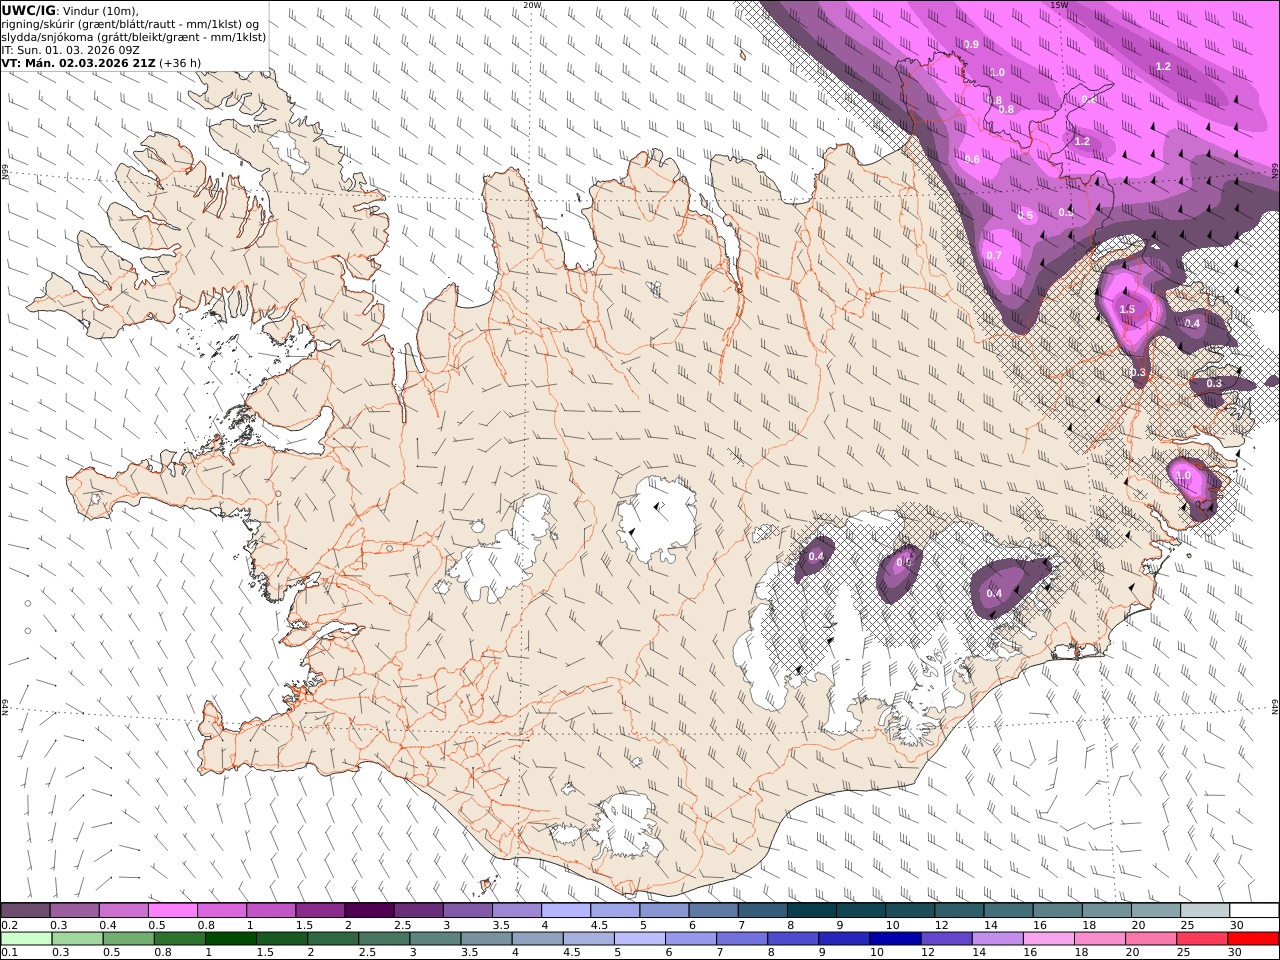
Task: Click the 'VT: Mán. 02.03.2026 21Z' valid time
Action: pos(78,62)
